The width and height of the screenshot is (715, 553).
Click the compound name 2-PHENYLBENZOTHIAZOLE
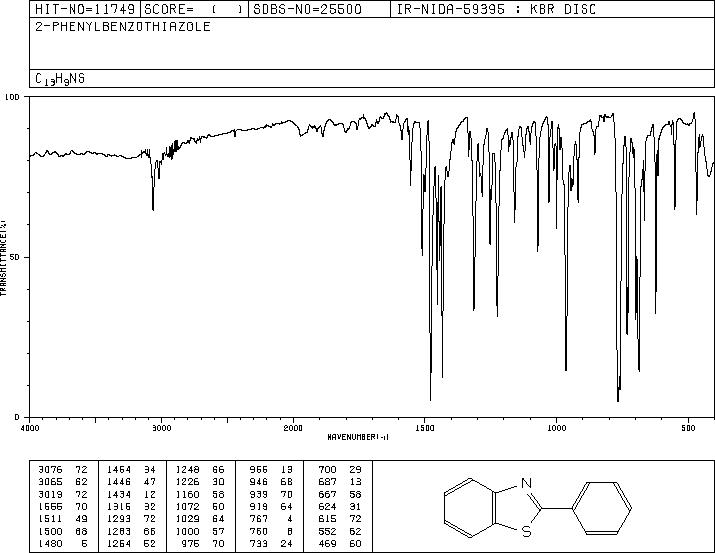[x=123, y=26]
